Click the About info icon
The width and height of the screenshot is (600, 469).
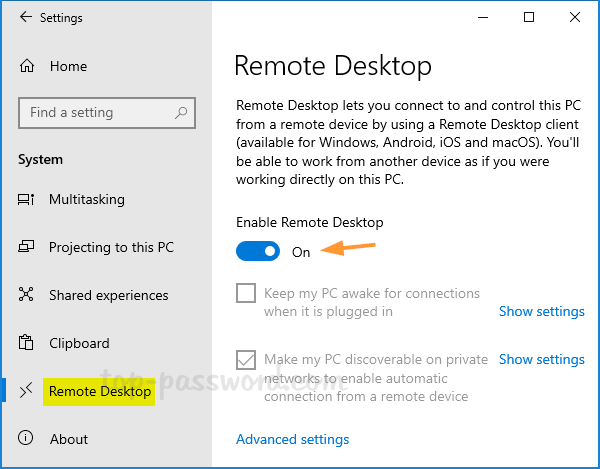click(27, 439)
